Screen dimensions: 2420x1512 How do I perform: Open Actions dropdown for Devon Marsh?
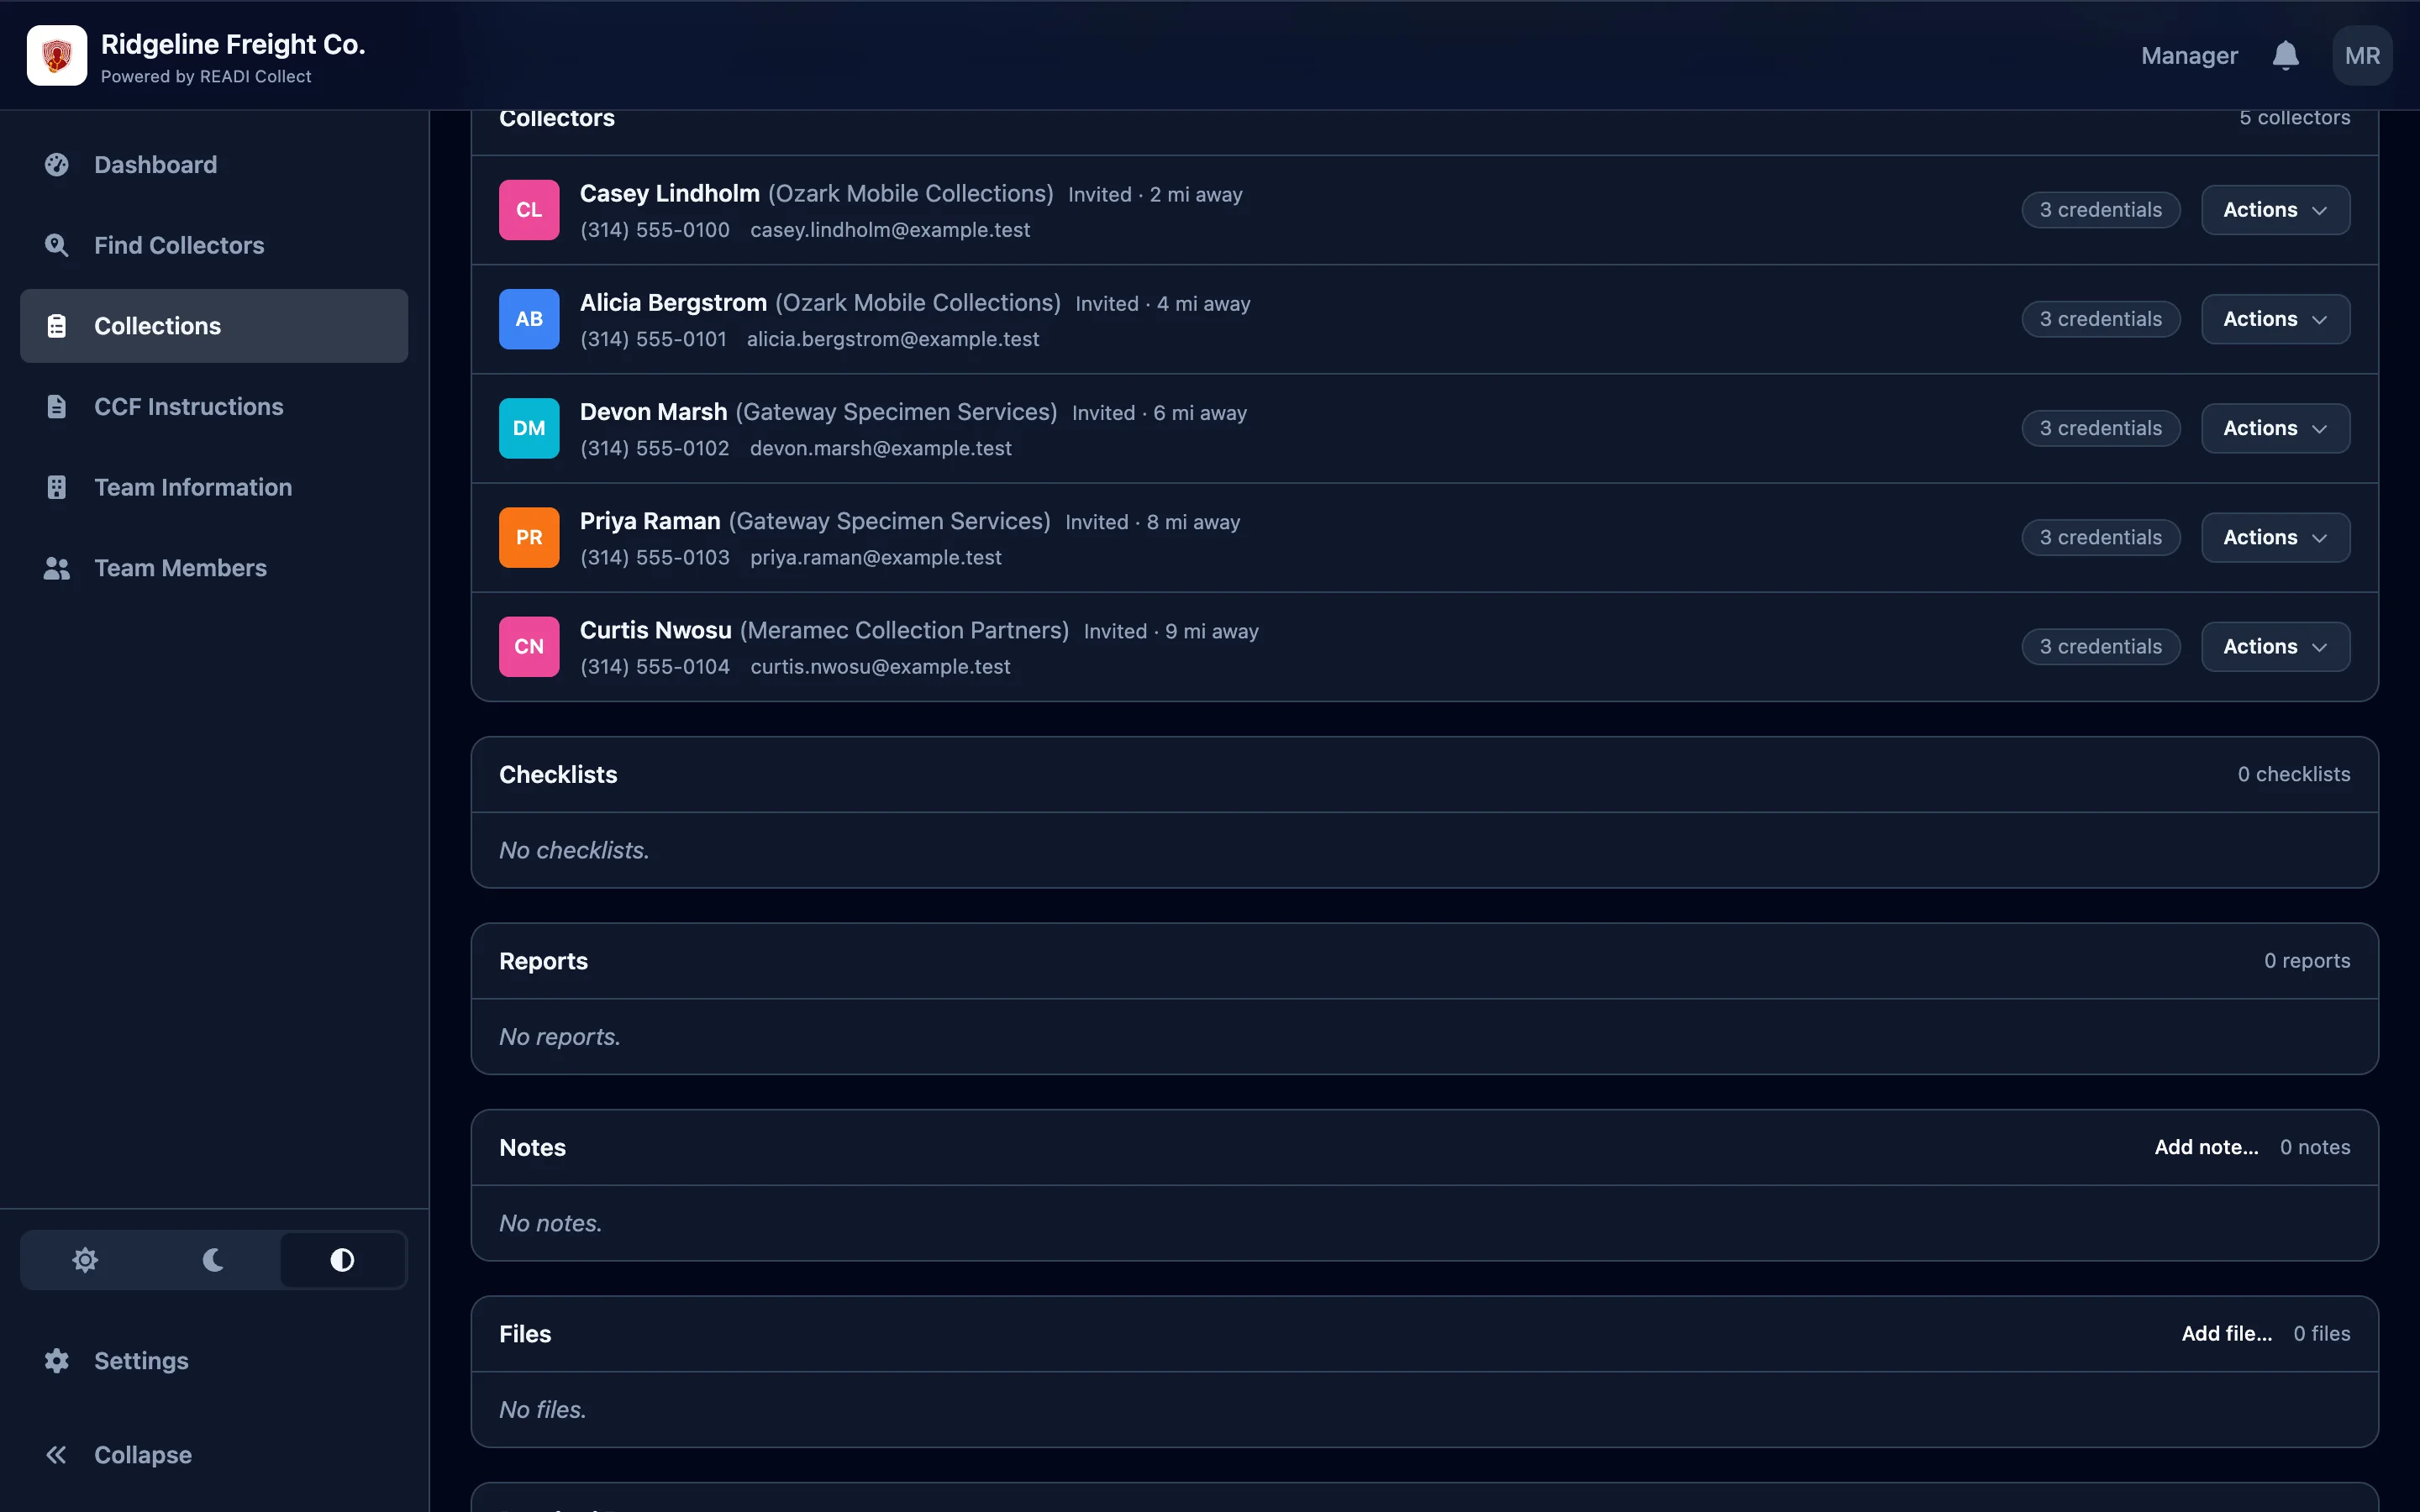pos(2275,428)
